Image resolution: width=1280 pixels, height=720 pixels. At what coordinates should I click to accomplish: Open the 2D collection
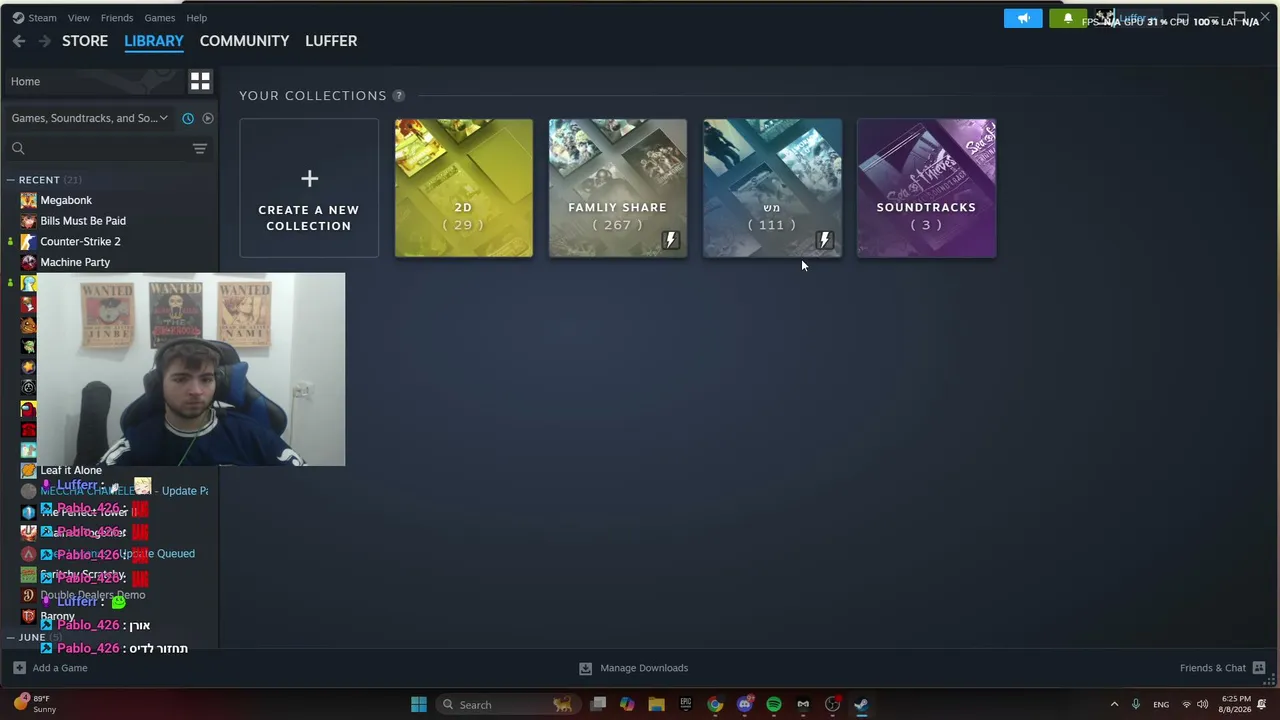pyautogui.click(x=464, y=188)
